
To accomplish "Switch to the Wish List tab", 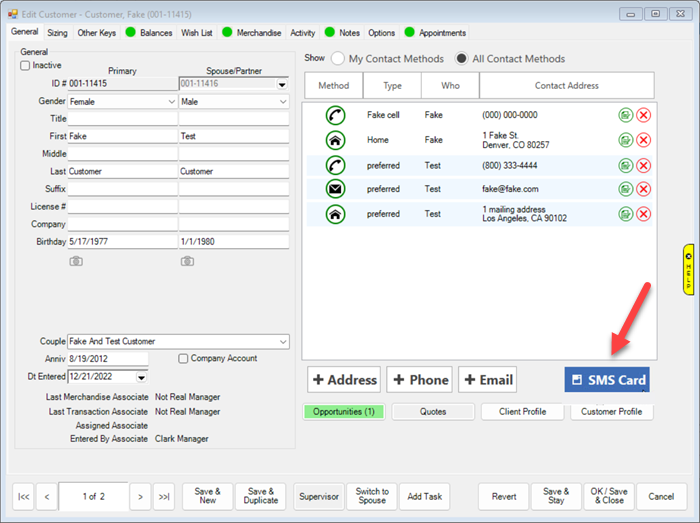I will coord(197,33).
